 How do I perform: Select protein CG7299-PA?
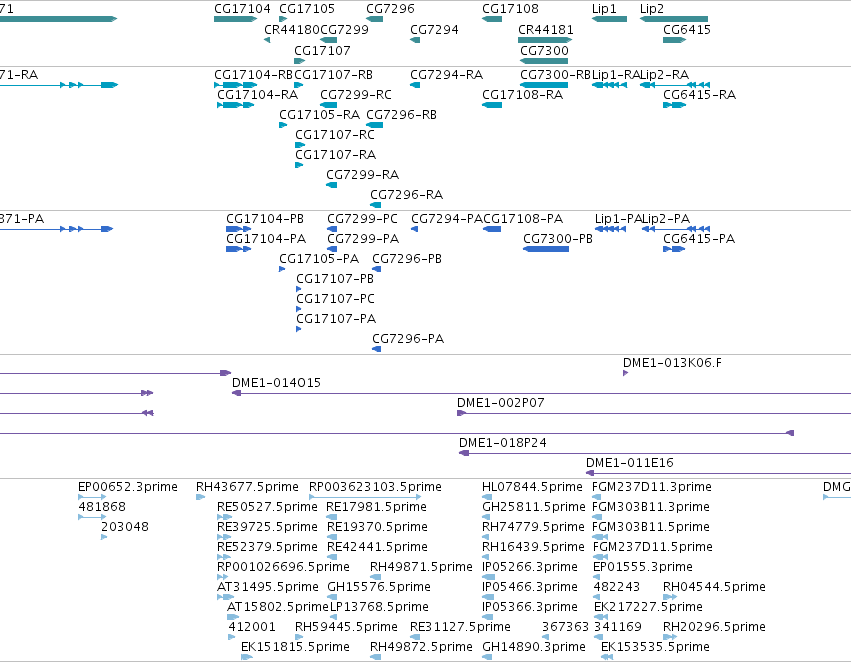[x=332, y=249]
